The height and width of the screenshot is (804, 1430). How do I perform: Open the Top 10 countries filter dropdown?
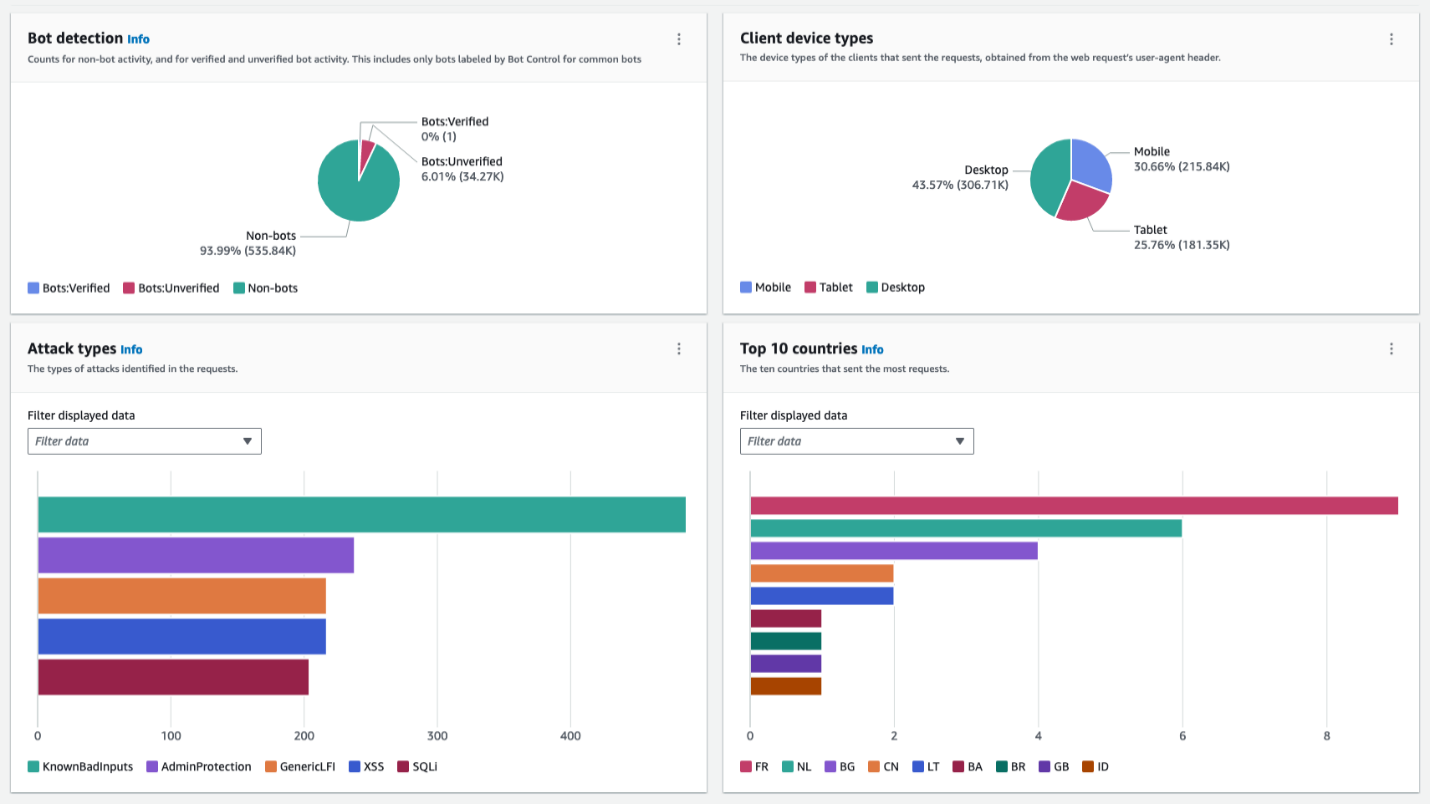coord(856,441)
